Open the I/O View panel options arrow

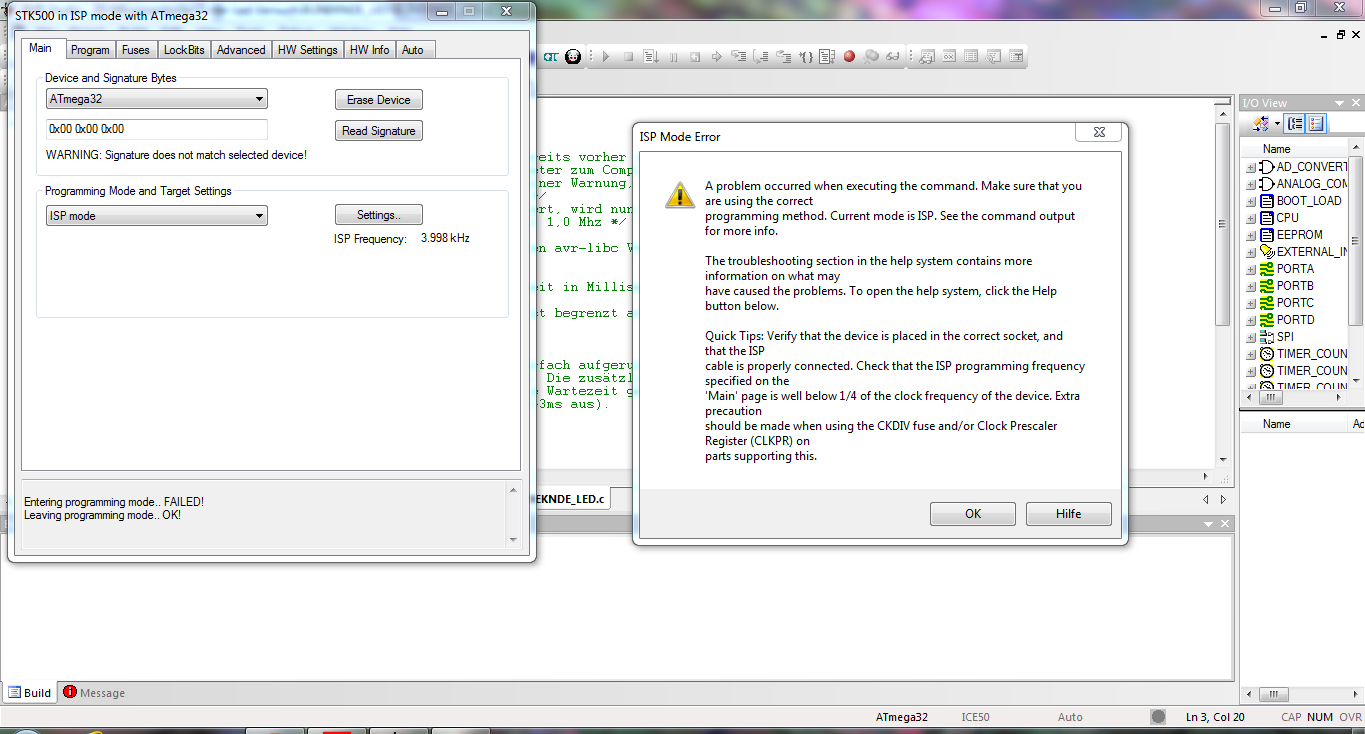[1340, 103]
